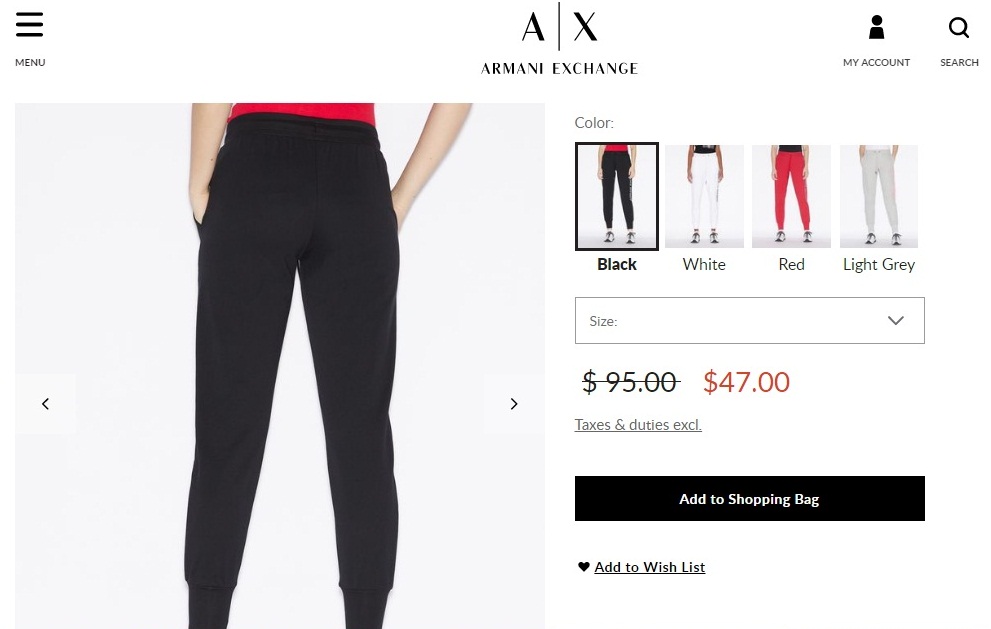Open search via magnifying glass icon
This screenshot has height=629, width=991.
click(x=959, y=27)
